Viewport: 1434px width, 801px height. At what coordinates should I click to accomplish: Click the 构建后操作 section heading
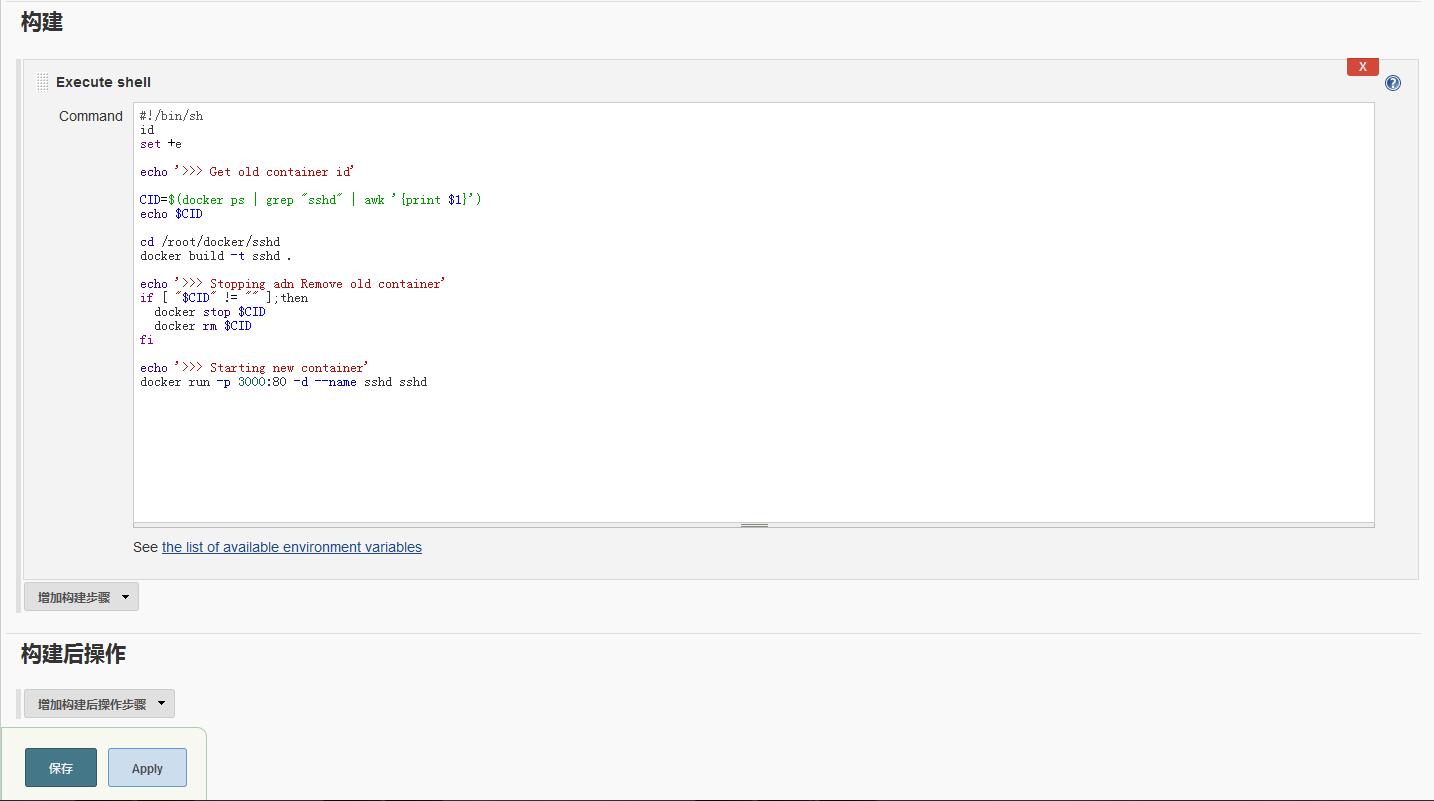73,654
